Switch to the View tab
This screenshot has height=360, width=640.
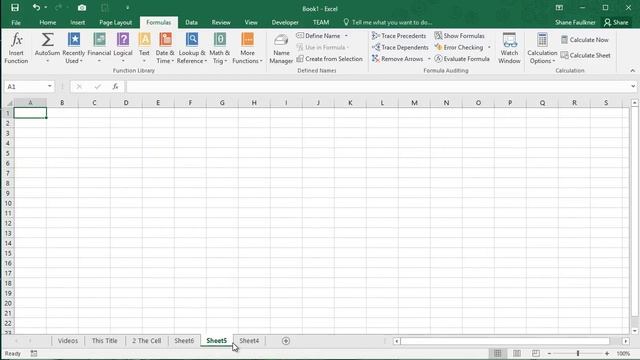tap(251, 22)
